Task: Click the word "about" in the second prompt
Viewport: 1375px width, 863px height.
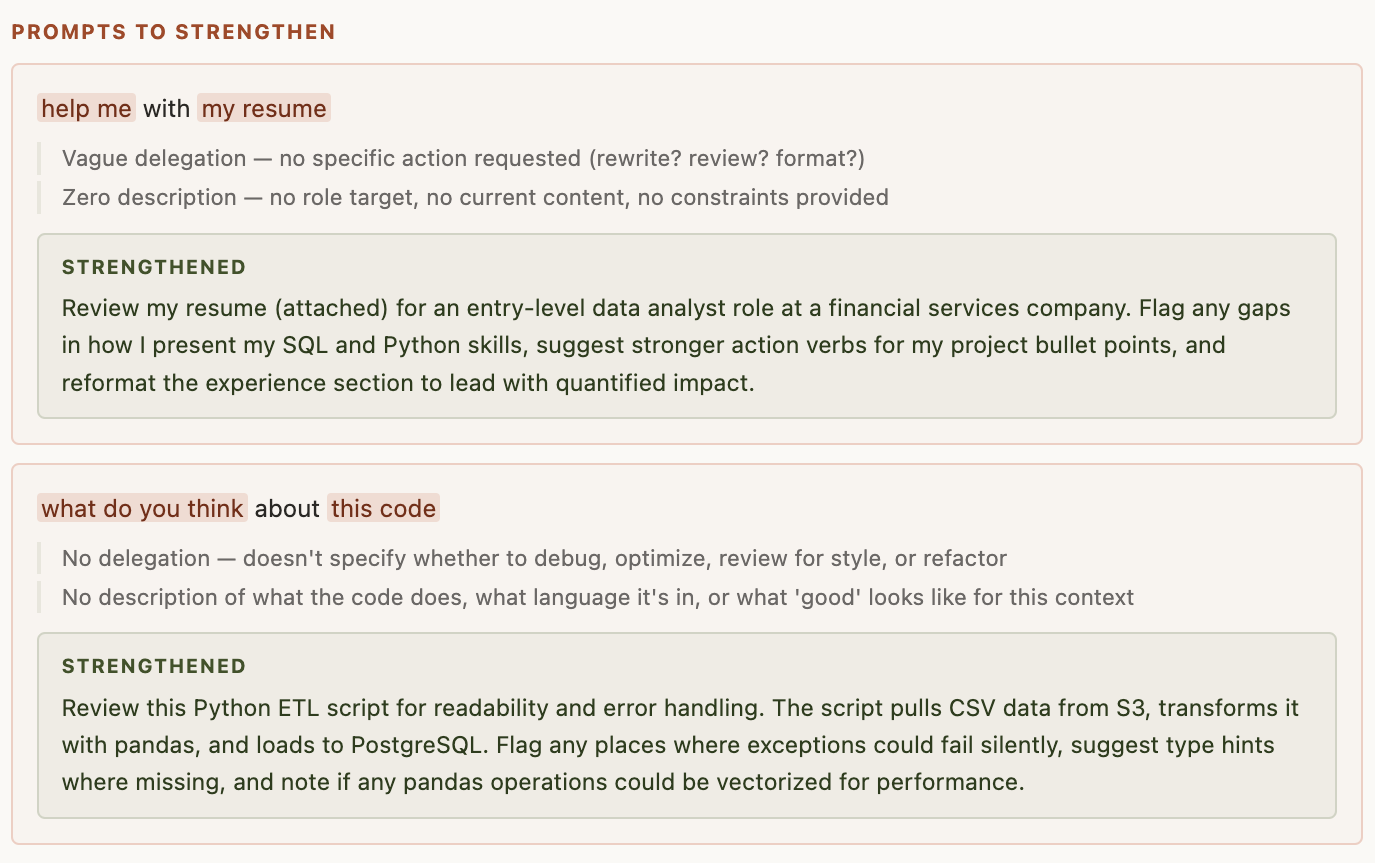Action: [x=287, y=508]
